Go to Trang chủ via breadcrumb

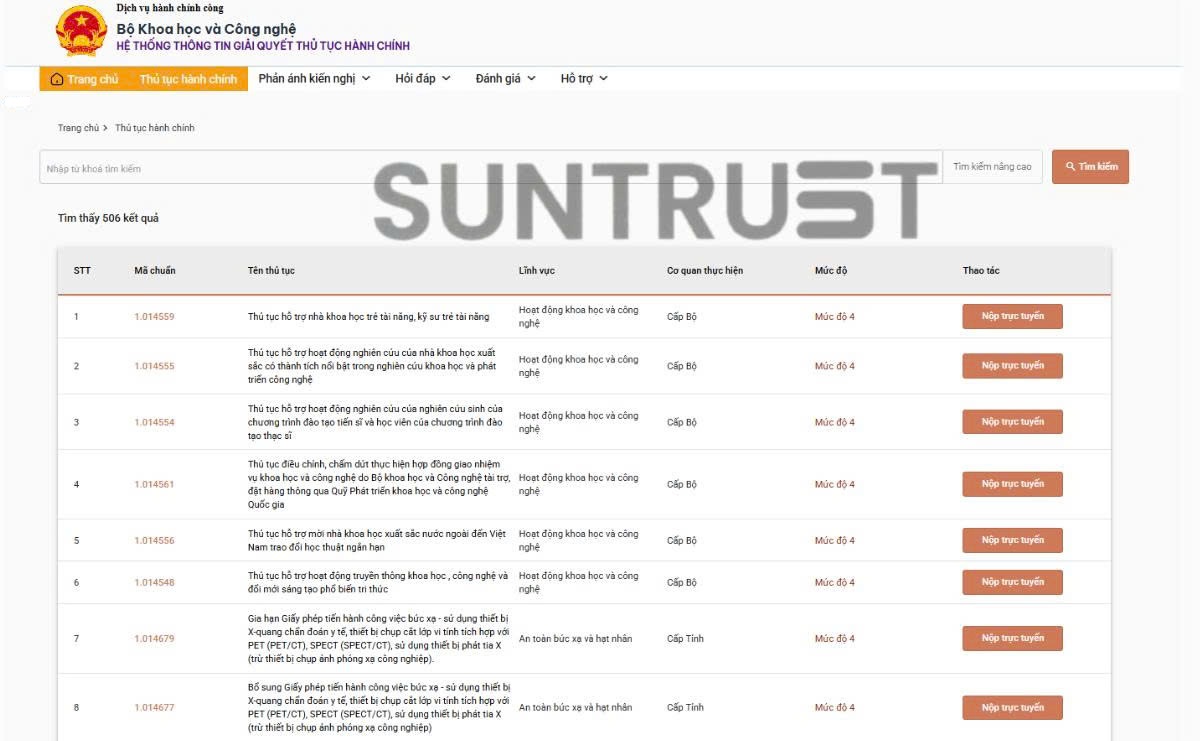78,128
